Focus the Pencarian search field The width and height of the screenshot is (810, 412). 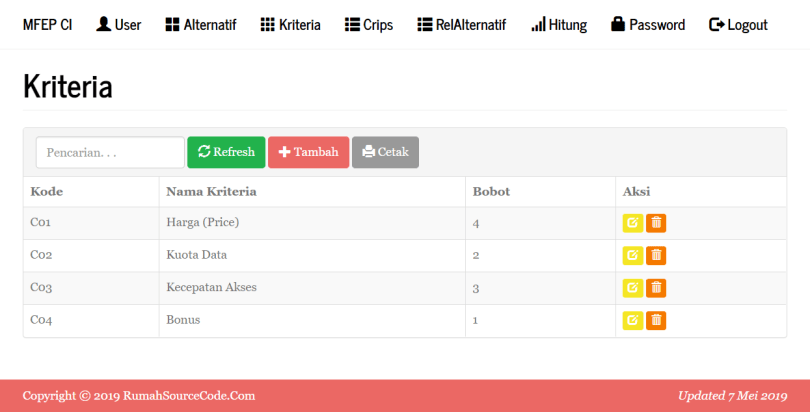coord(110,152)
